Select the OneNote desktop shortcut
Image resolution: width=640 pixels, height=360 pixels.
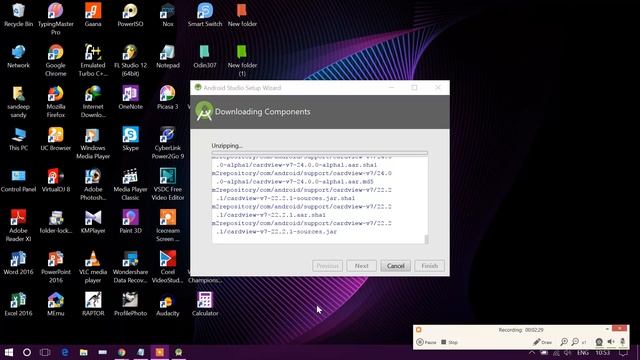[130, 98]
